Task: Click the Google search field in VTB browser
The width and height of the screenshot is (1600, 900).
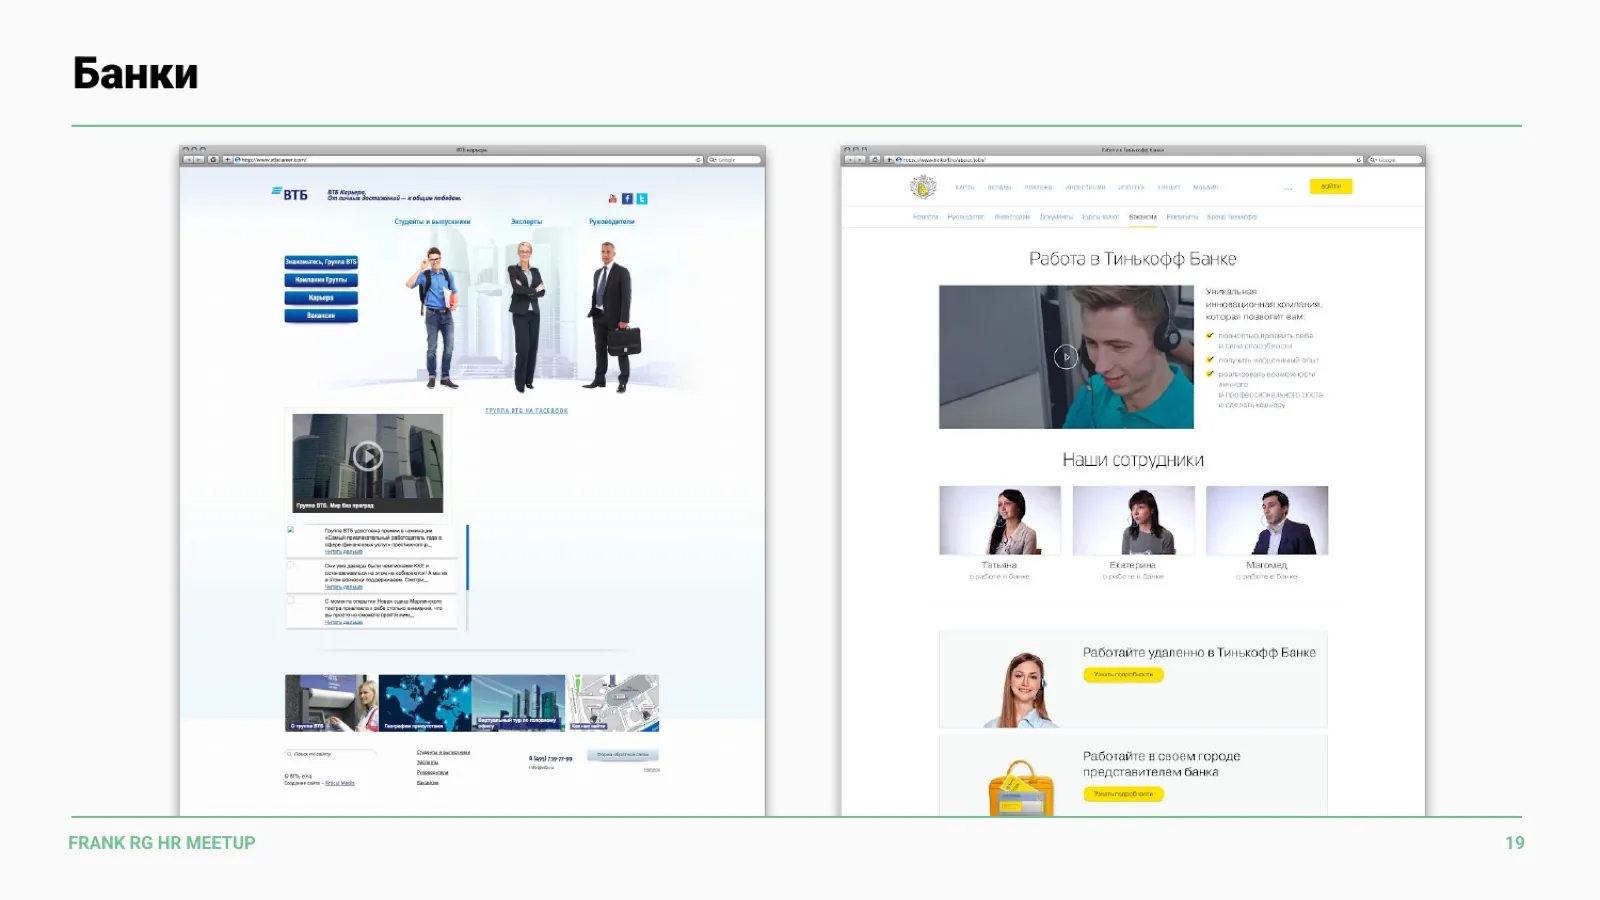Action: pyautogui.click(x=734, y=160)
